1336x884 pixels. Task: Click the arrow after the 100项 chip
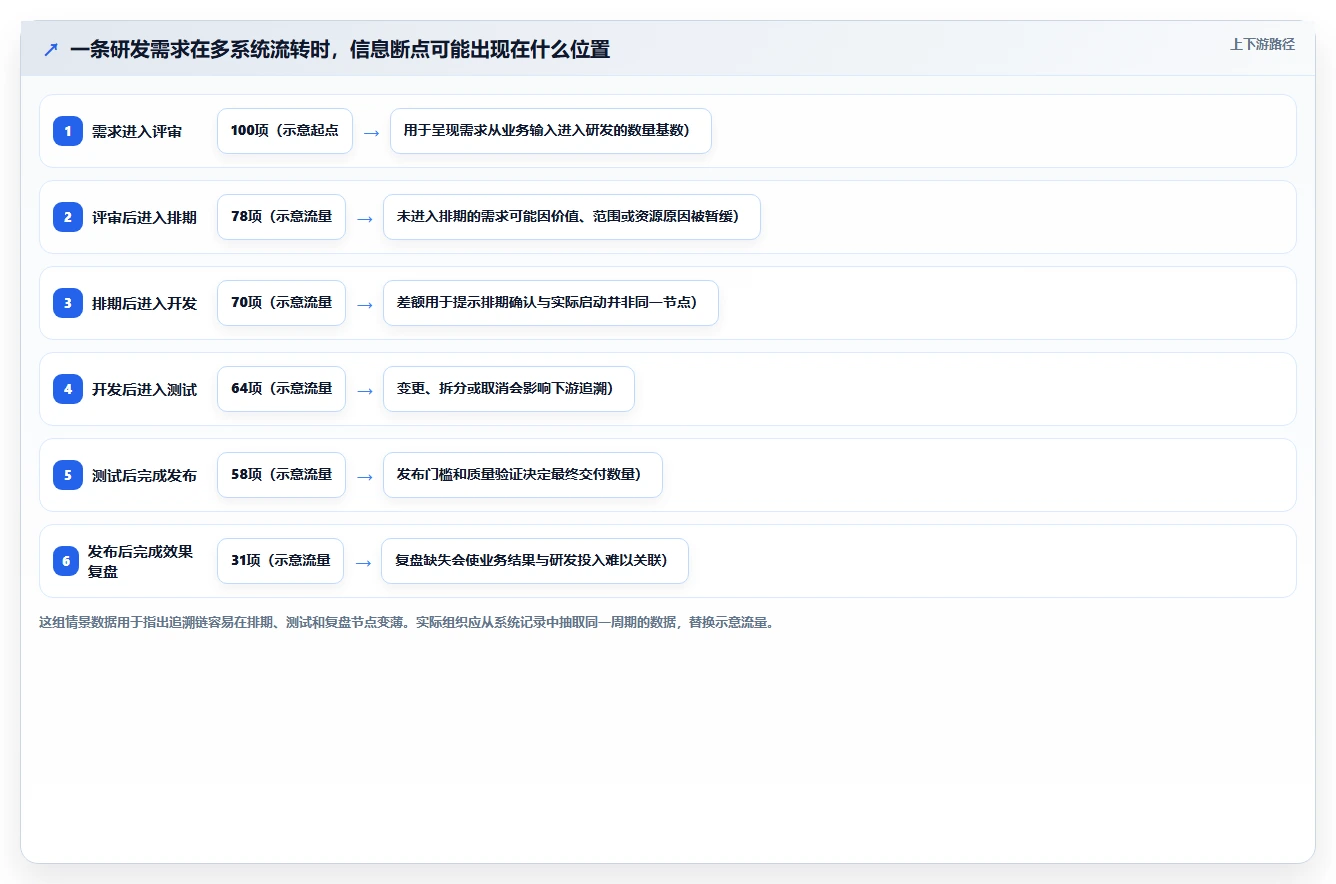tap(371, 132)
